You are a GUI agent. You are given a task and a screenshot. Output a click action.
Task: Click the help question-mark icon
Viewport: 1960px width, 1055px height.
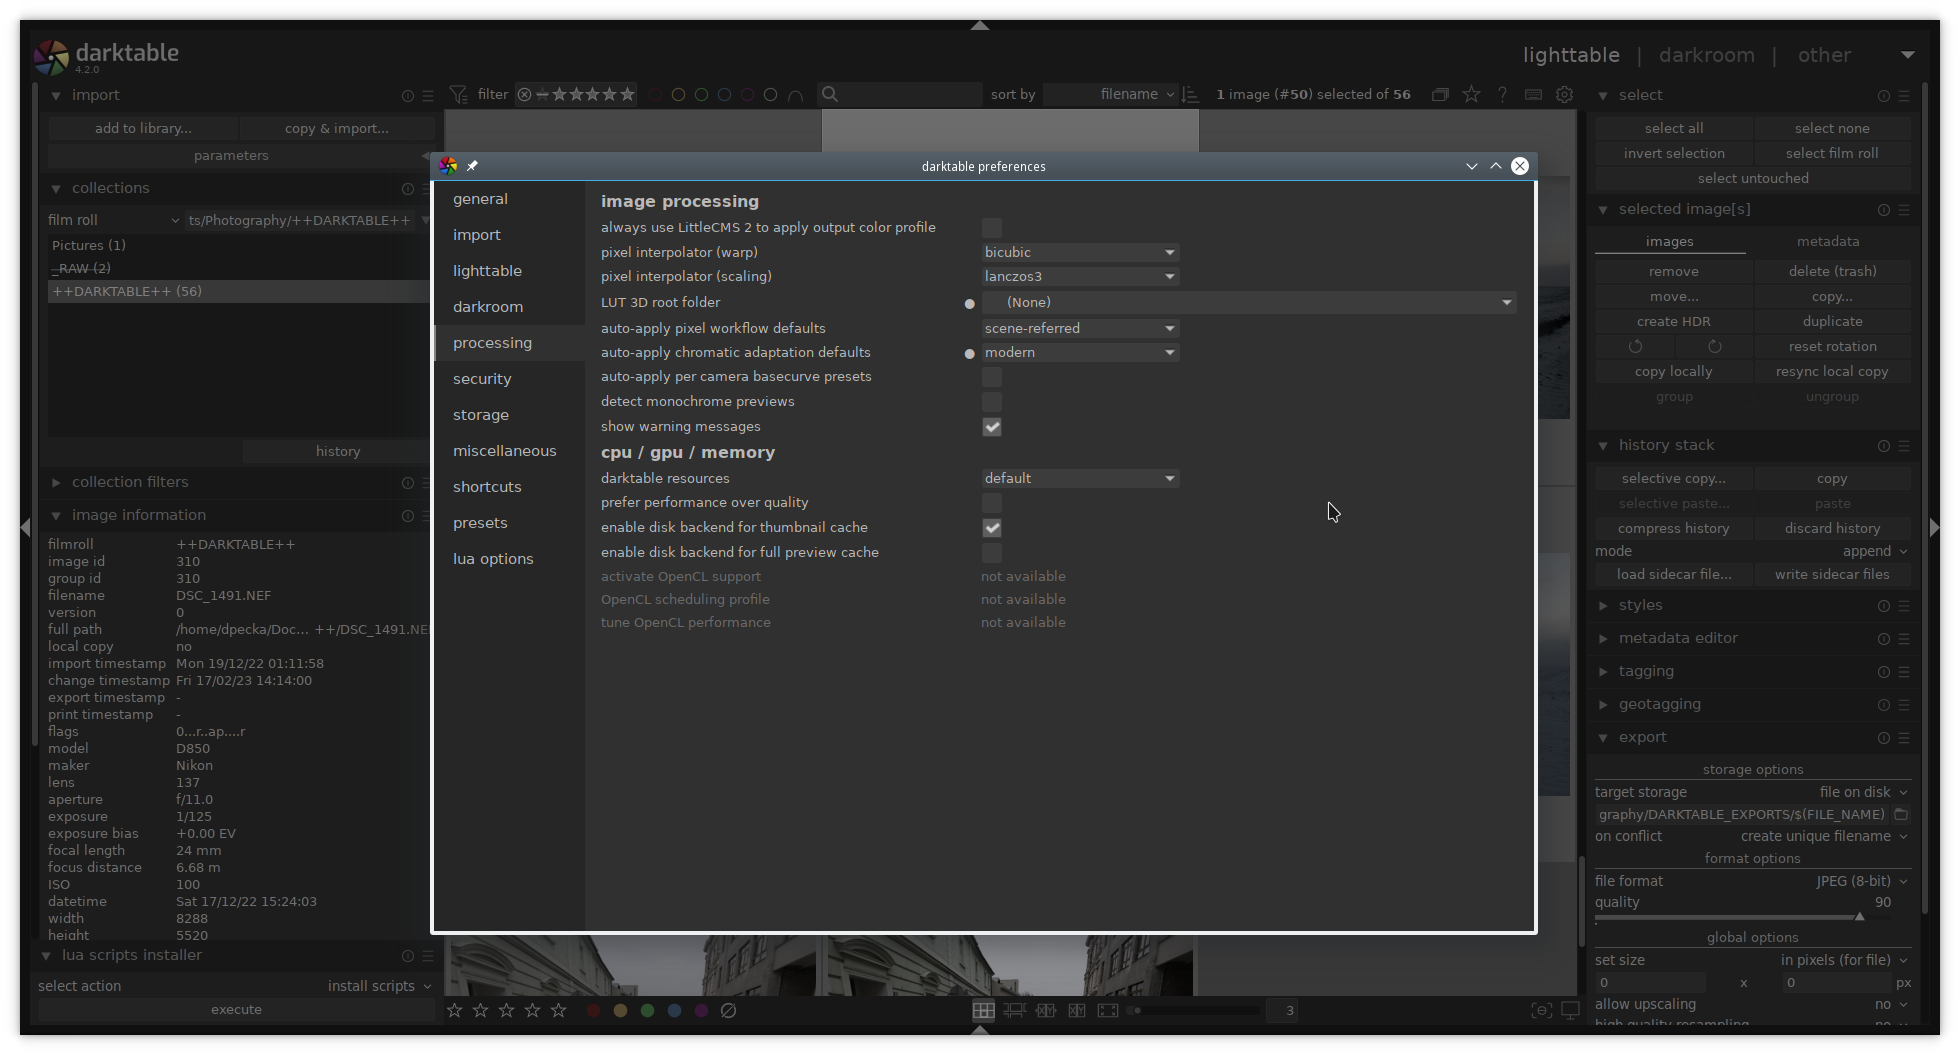pyautogui.click(x=1502, y=94)
